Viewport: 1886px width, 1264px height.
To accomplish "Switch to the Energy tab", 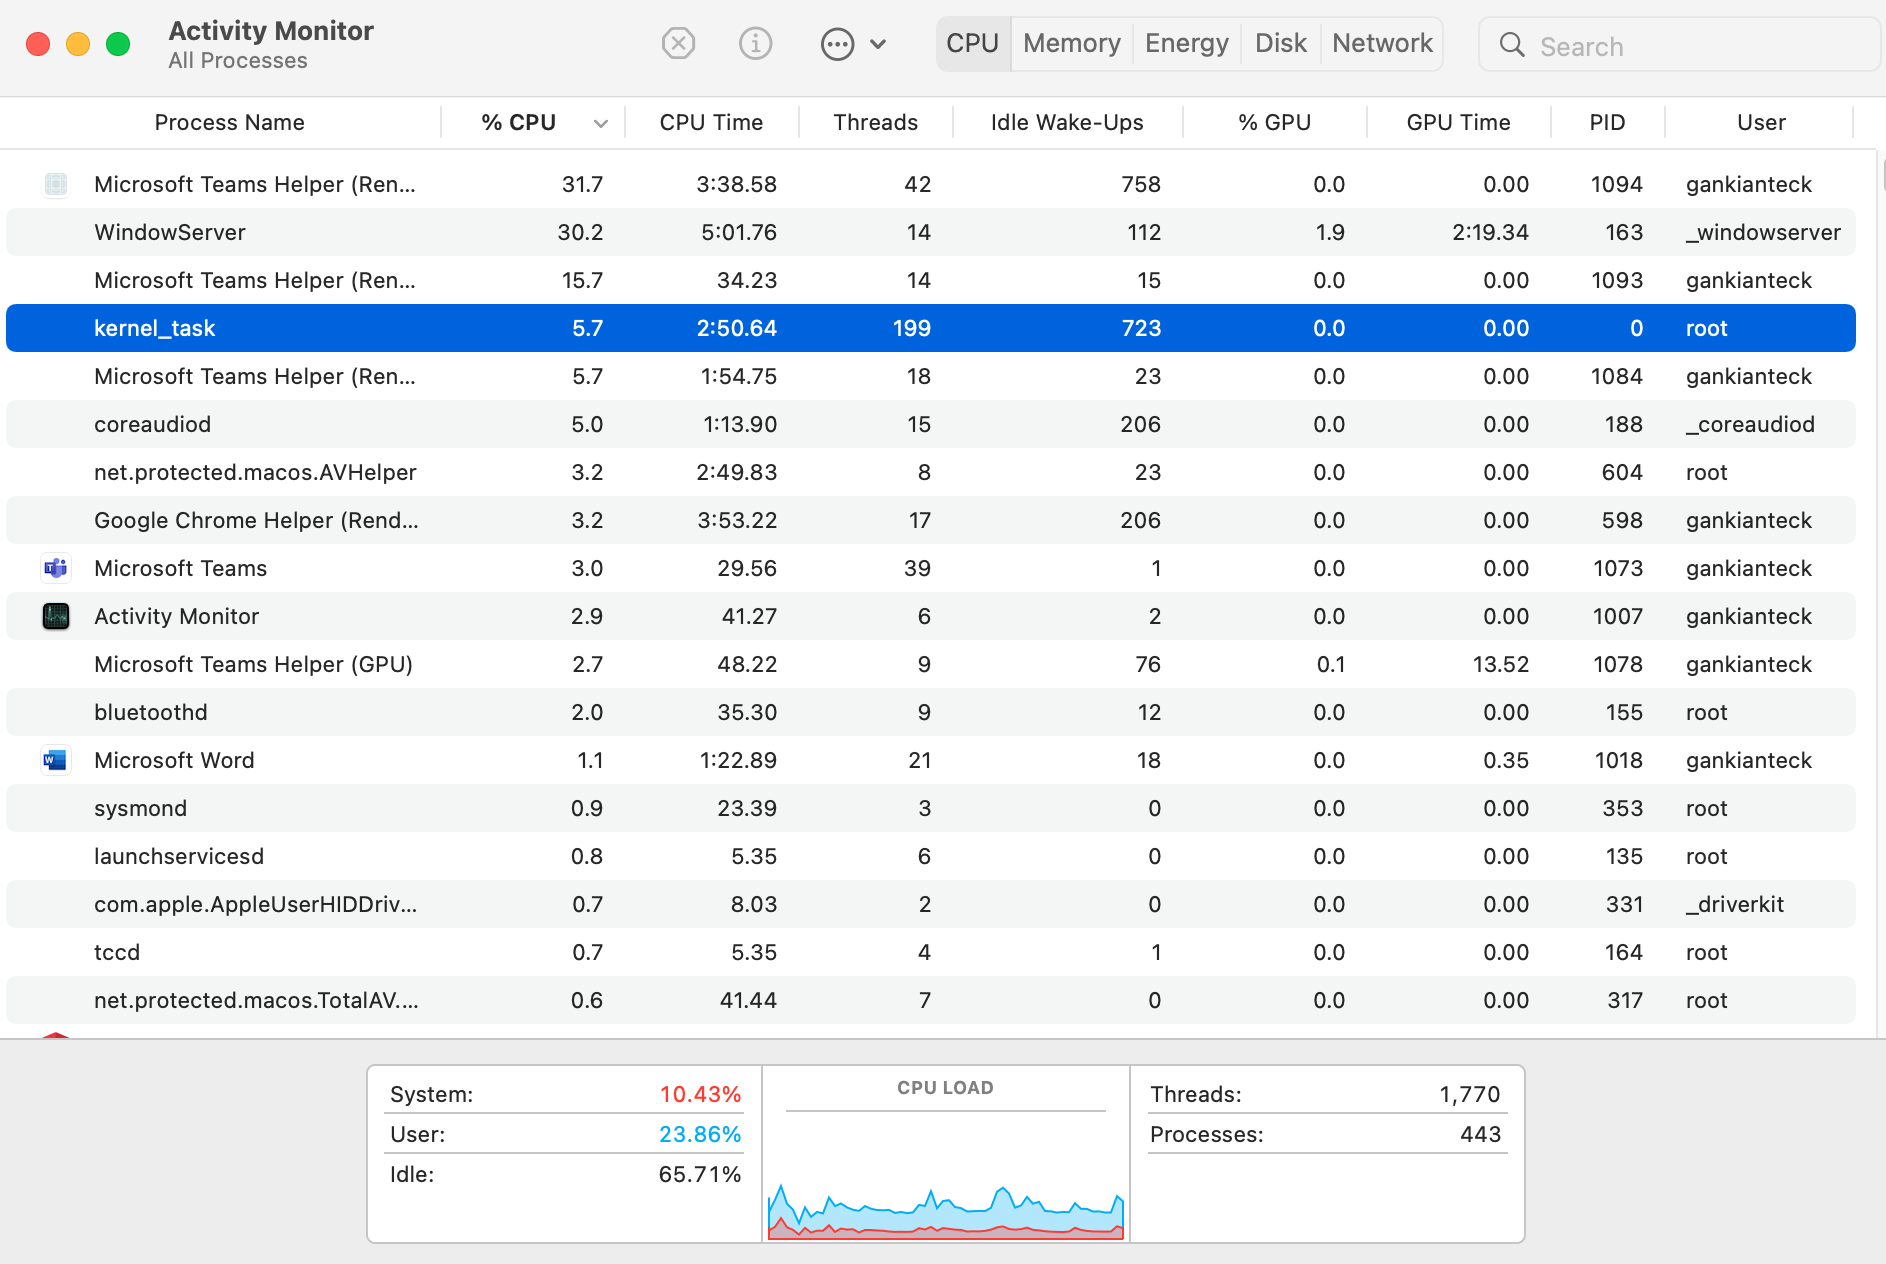I will click(1187, 43).
